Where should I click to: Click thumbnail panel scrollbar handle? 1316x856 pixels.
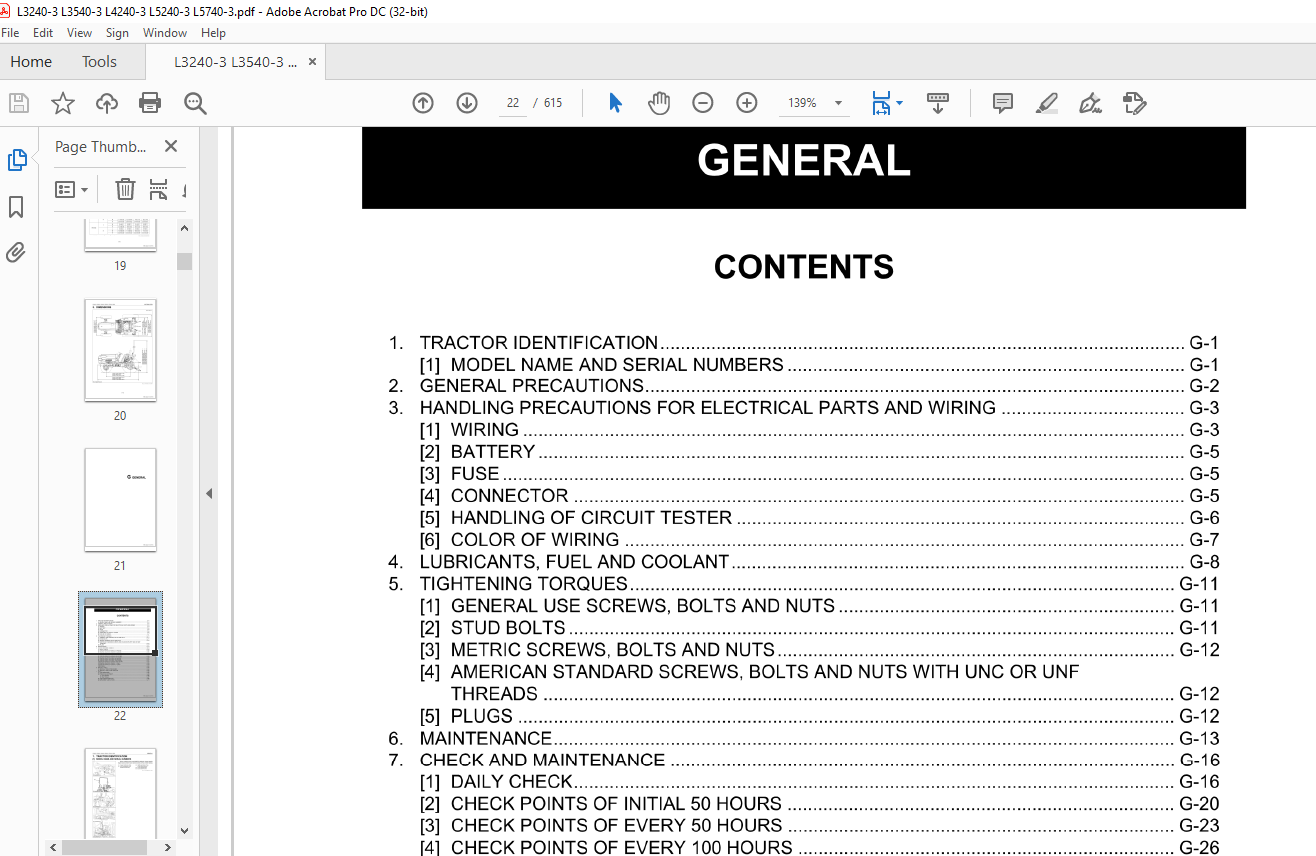click(x=184, y=261)
